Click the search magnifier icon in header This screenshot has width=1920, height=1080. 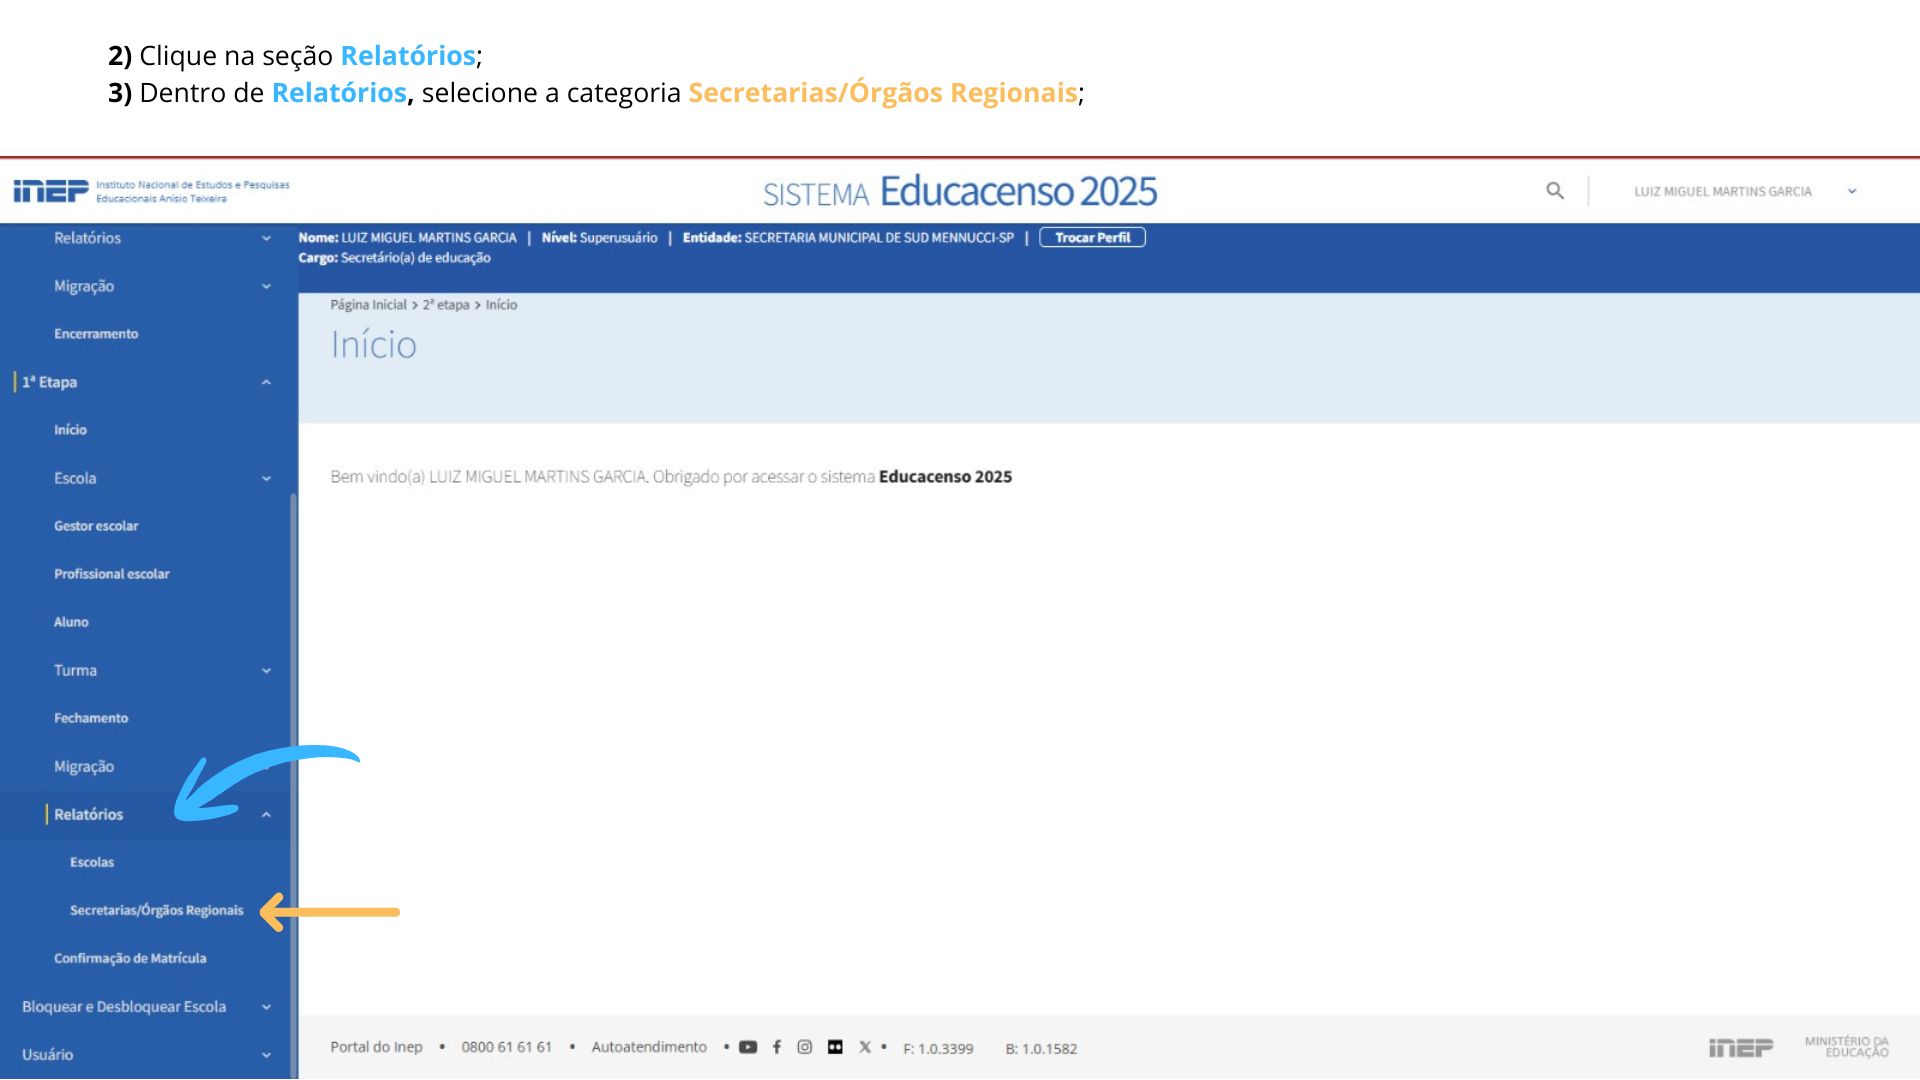[1554, 190]
